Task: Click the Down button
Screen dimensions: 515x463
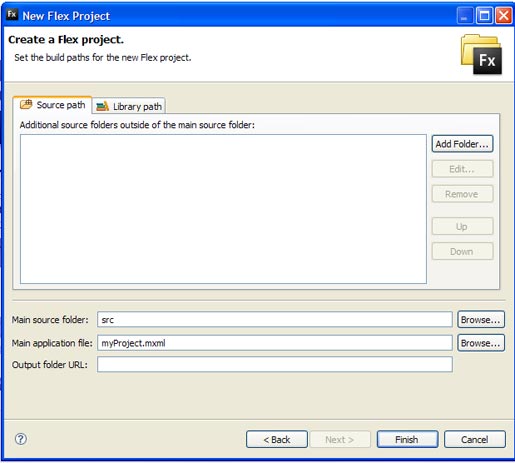Action: click(x=462, y=251)
